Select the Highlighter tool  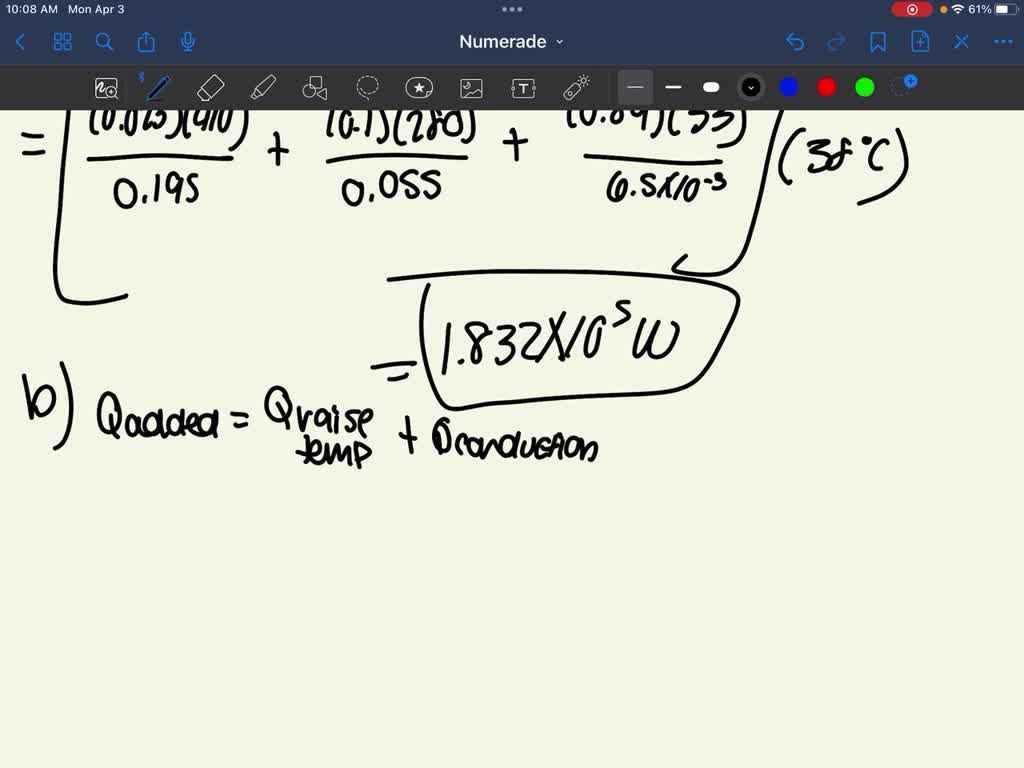point(263,88)
